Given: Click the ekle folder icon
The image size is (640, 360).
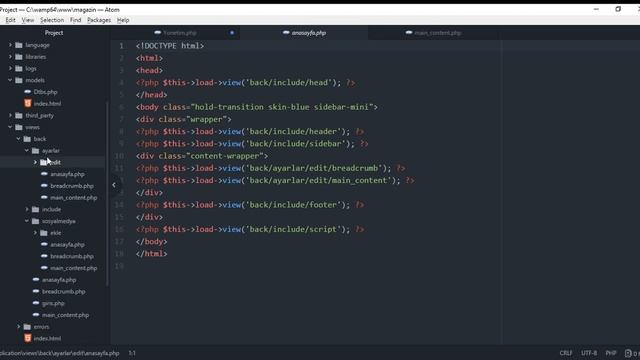Looking at the screenshot, I should click(x=44, y=233).
